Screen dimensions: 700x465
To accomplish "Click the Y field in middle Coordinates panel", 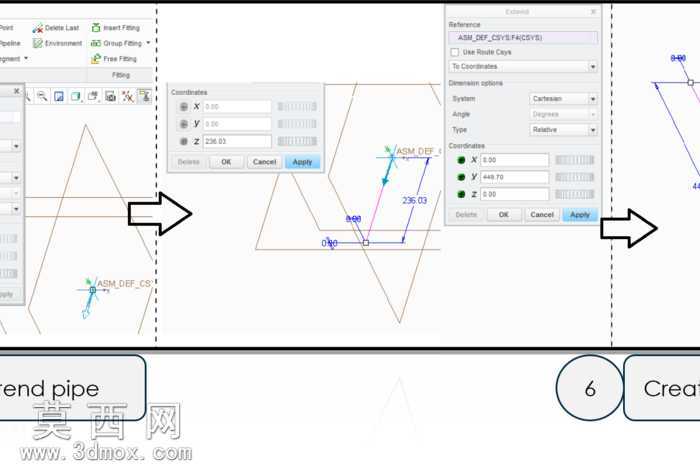I will tap(237, 124).
